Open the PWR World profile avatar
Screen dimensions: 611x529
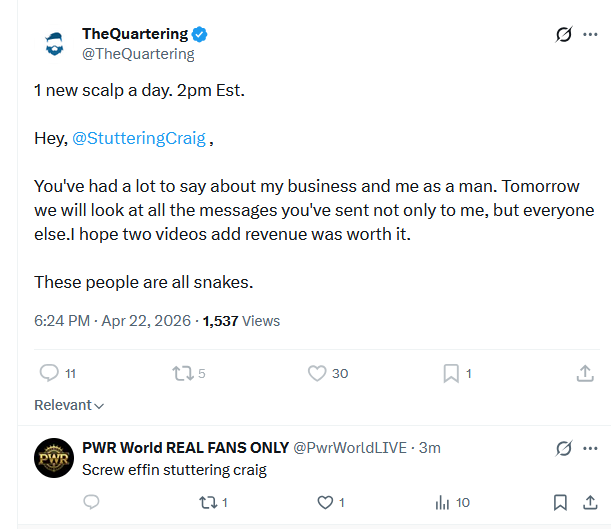tap(54, 458)
